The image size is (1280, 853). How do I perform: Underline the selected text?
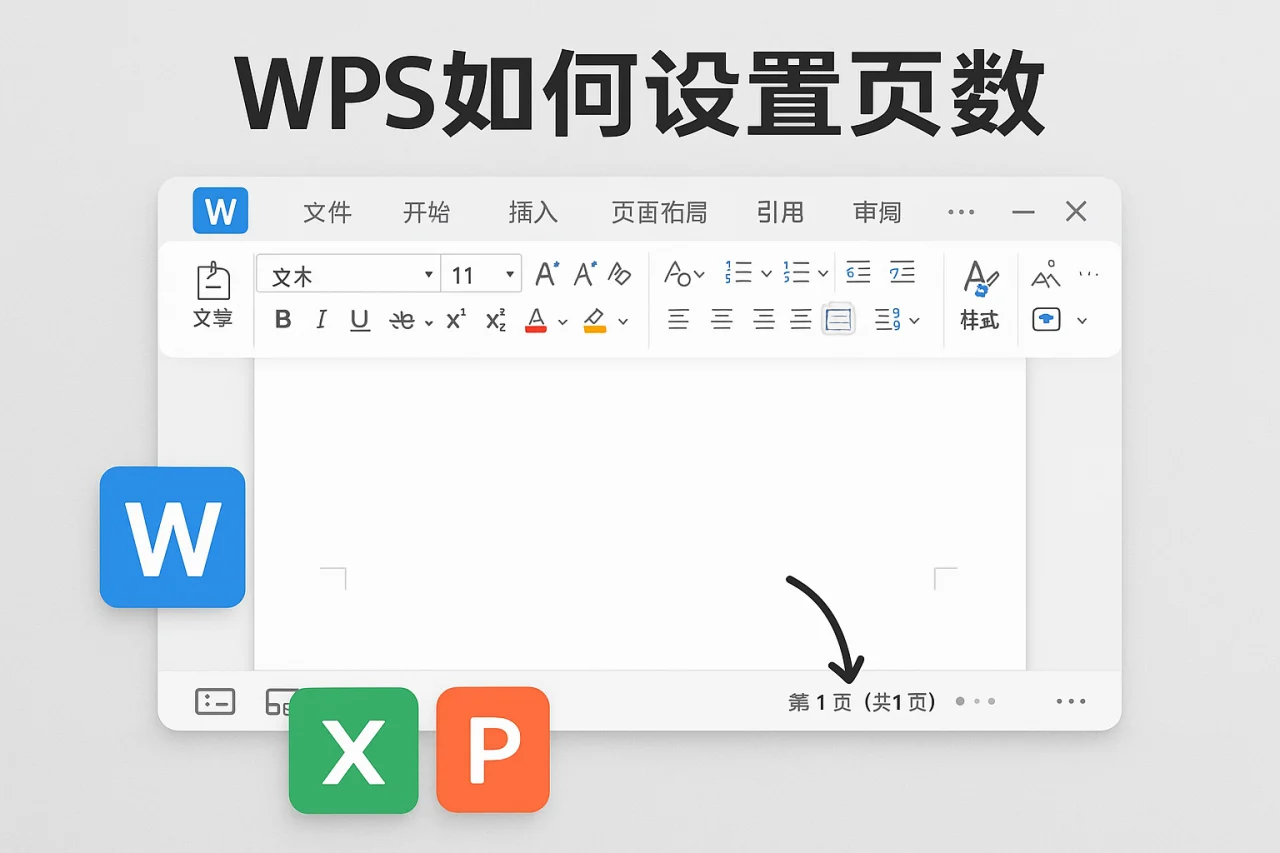pyautogui.click(x=359, y=319)
